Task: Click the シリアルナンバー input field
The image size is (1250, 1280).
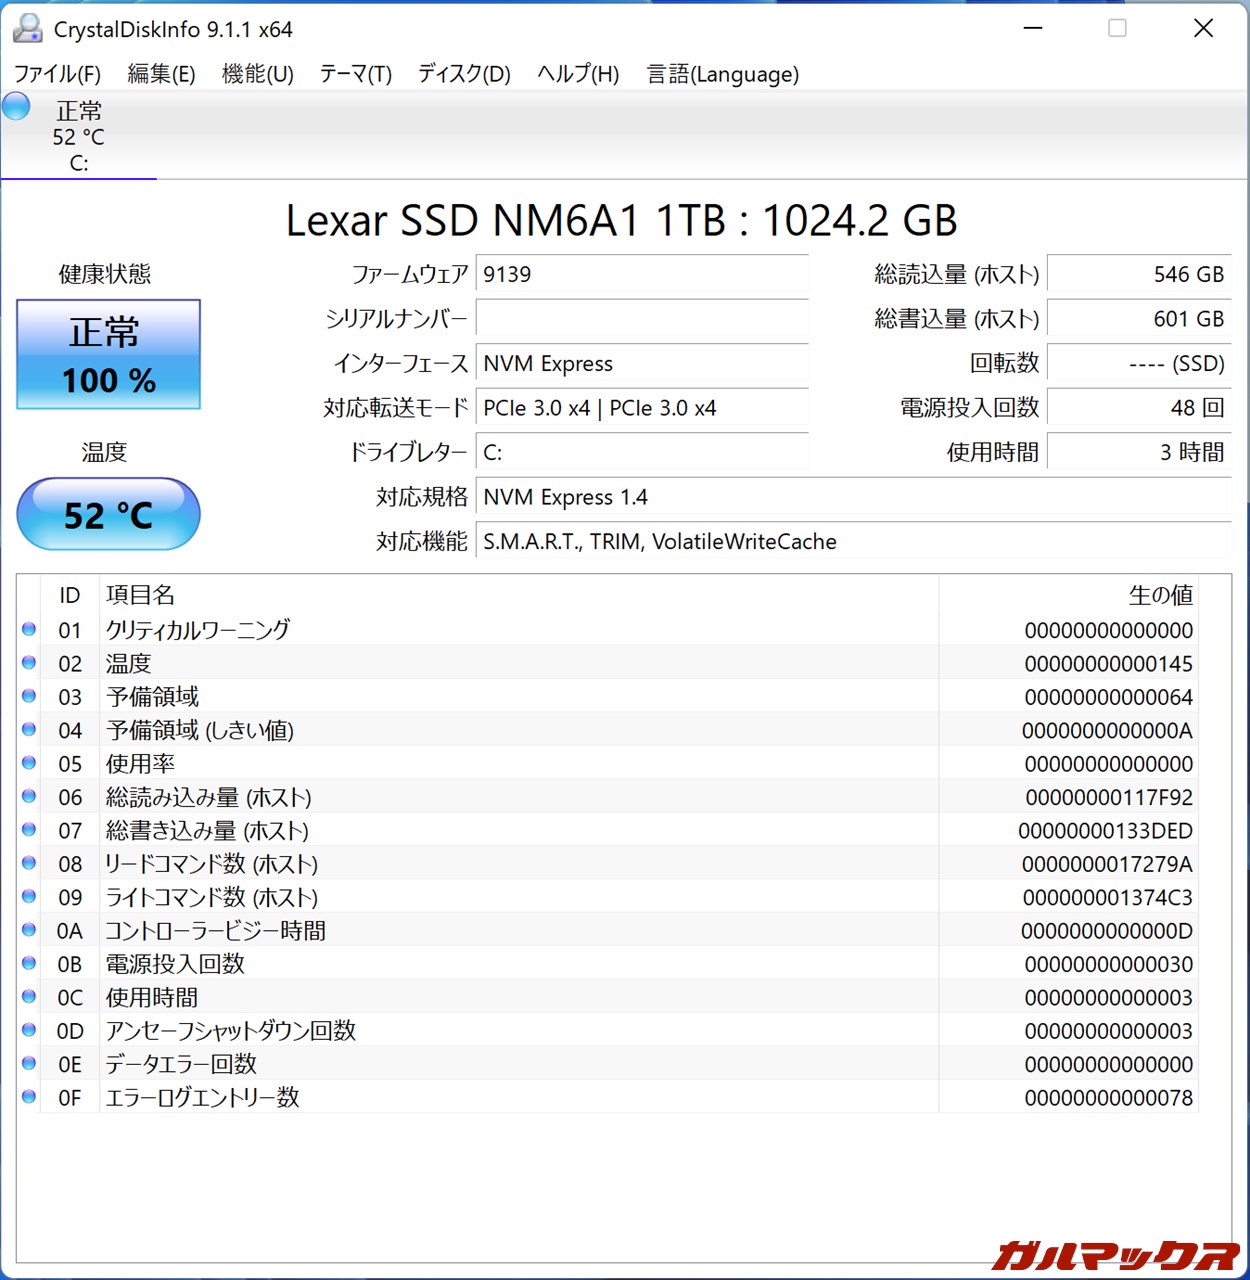Action: tap(642, 319)
